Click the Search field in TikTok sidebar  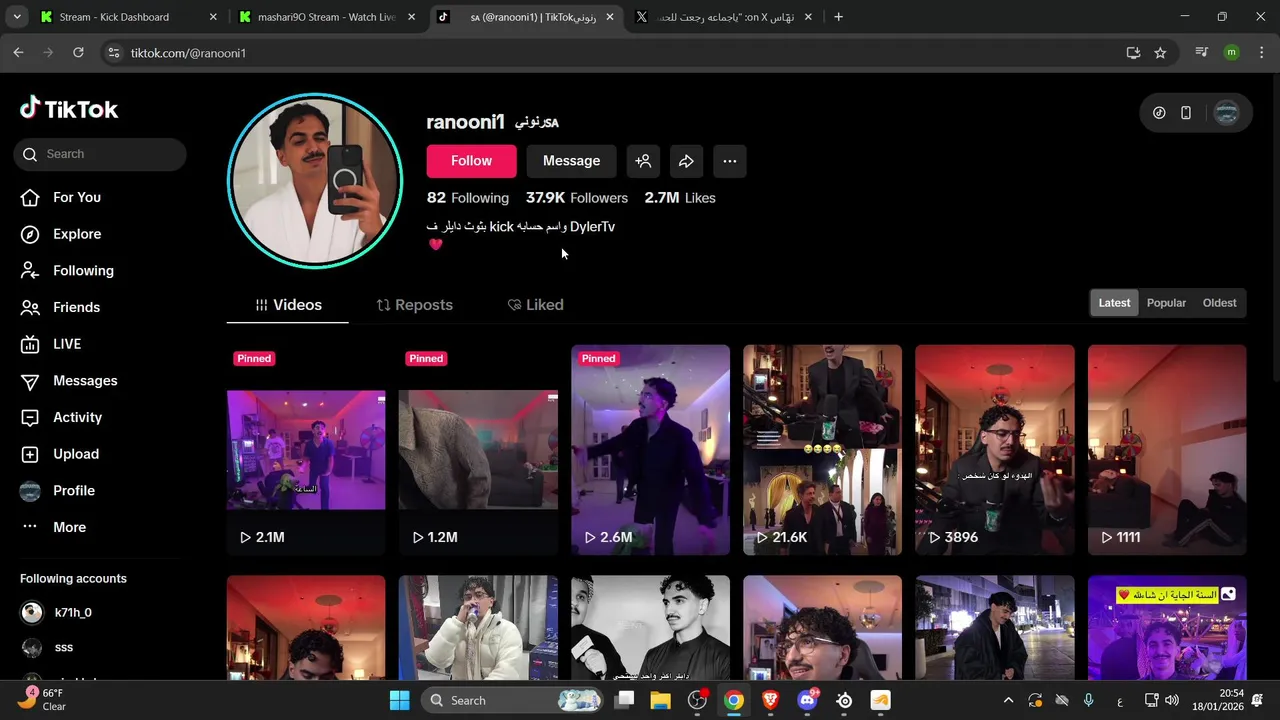(x=100, y=154)
